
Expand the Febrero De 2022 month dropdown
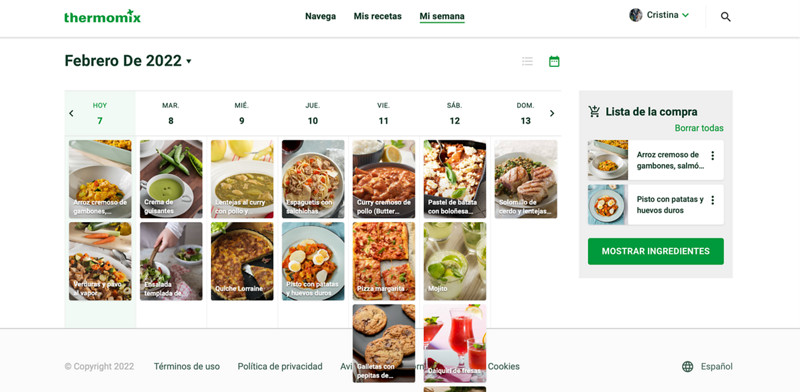point(189,61)
